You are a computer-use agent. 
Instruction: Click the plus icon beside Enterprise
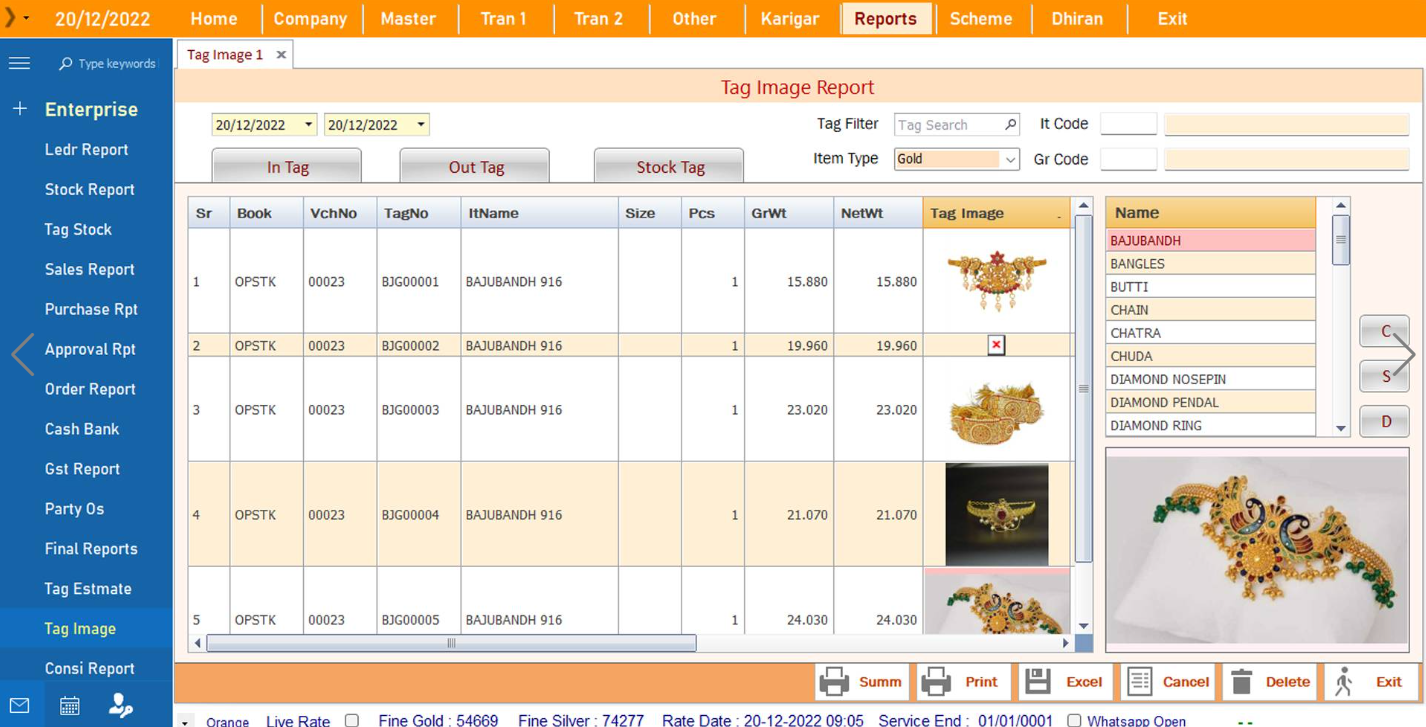(20, 109)
